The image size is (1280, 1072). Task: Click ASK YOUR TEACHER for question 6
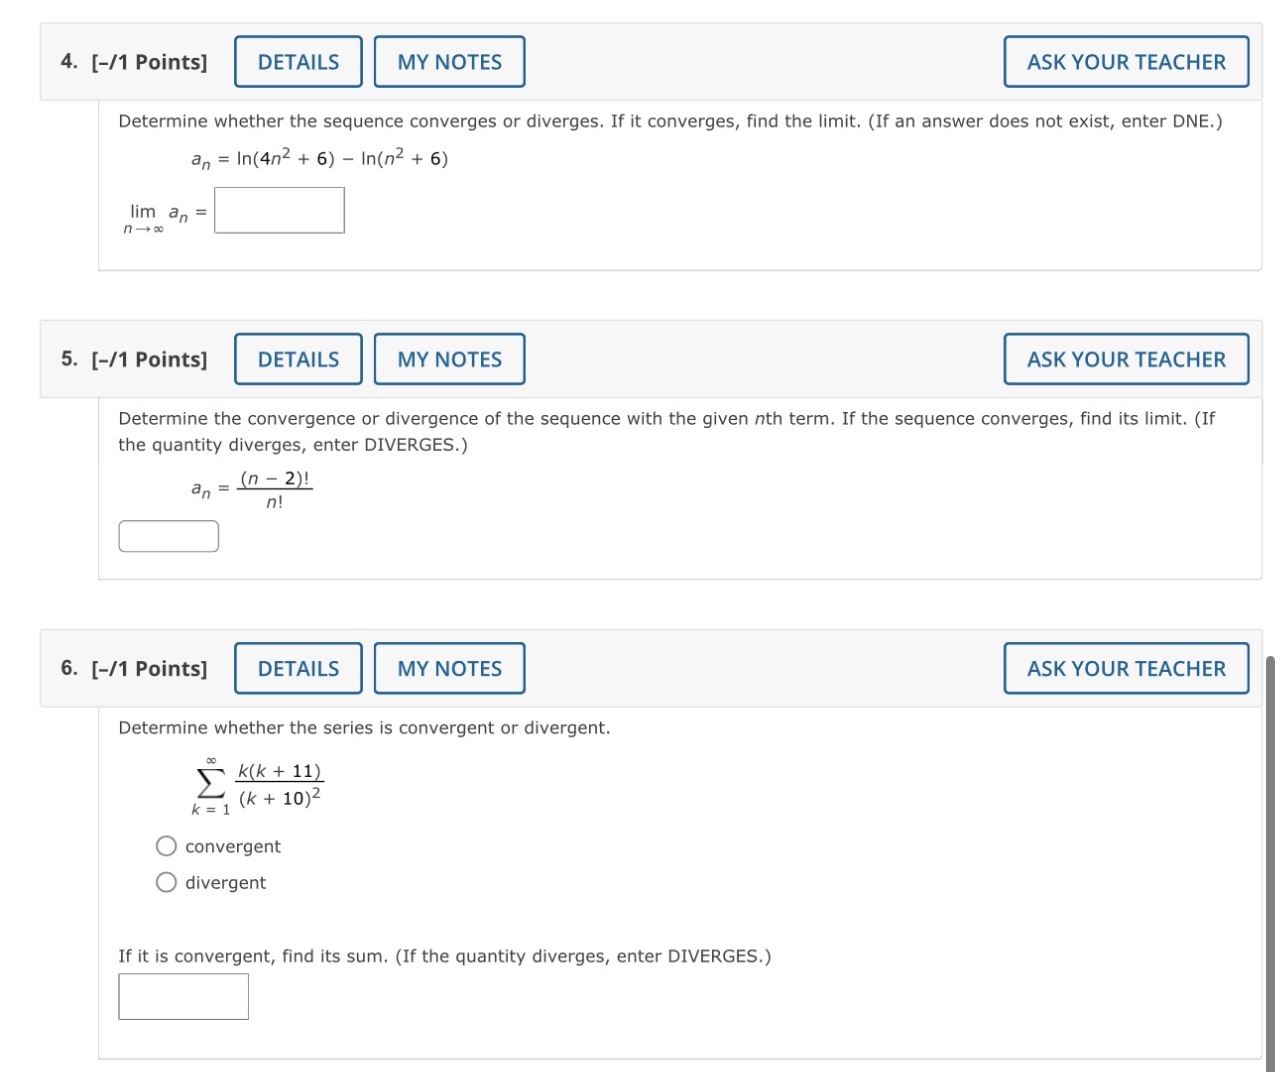[x=1126, y=667]
